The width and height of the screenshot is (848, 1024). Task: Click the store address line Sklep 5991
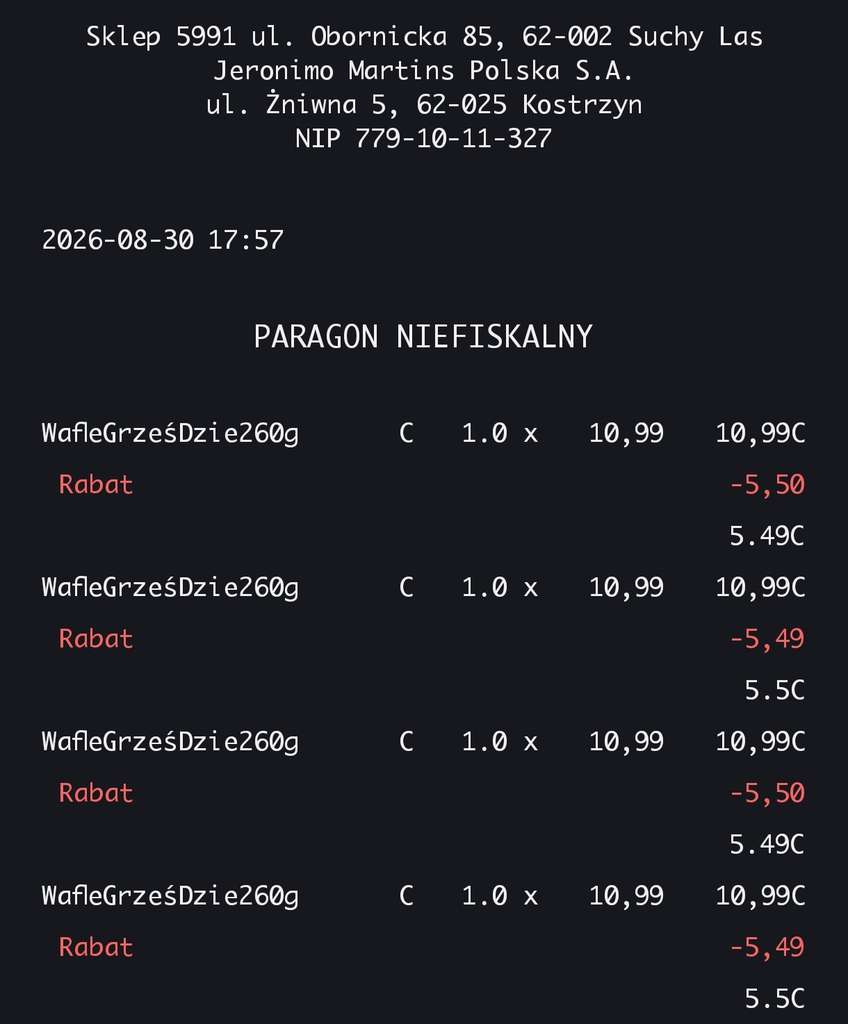click(424, 37)
